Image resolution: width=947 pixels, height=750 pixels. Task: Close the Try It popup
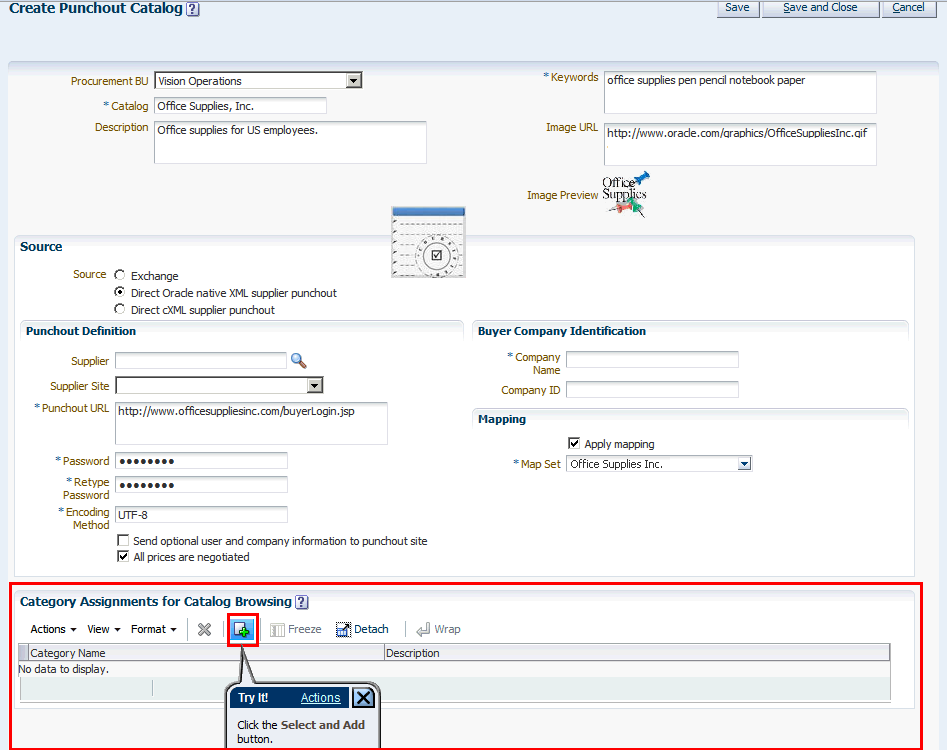point(363,697)
